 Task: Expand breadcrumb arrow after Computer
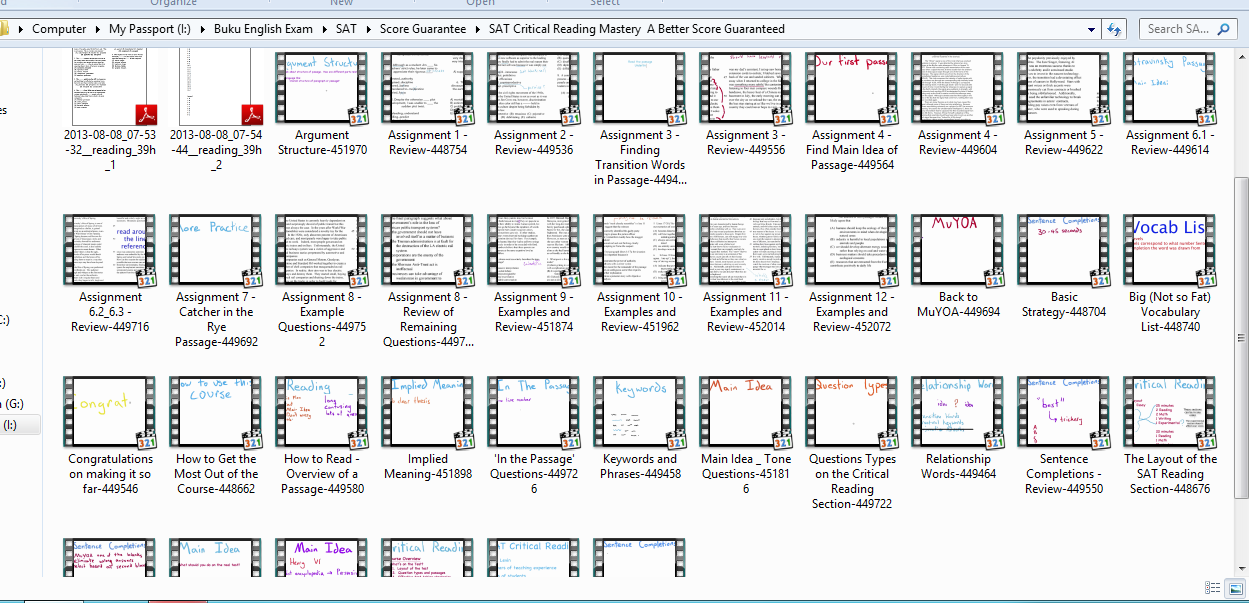[96, 29]
